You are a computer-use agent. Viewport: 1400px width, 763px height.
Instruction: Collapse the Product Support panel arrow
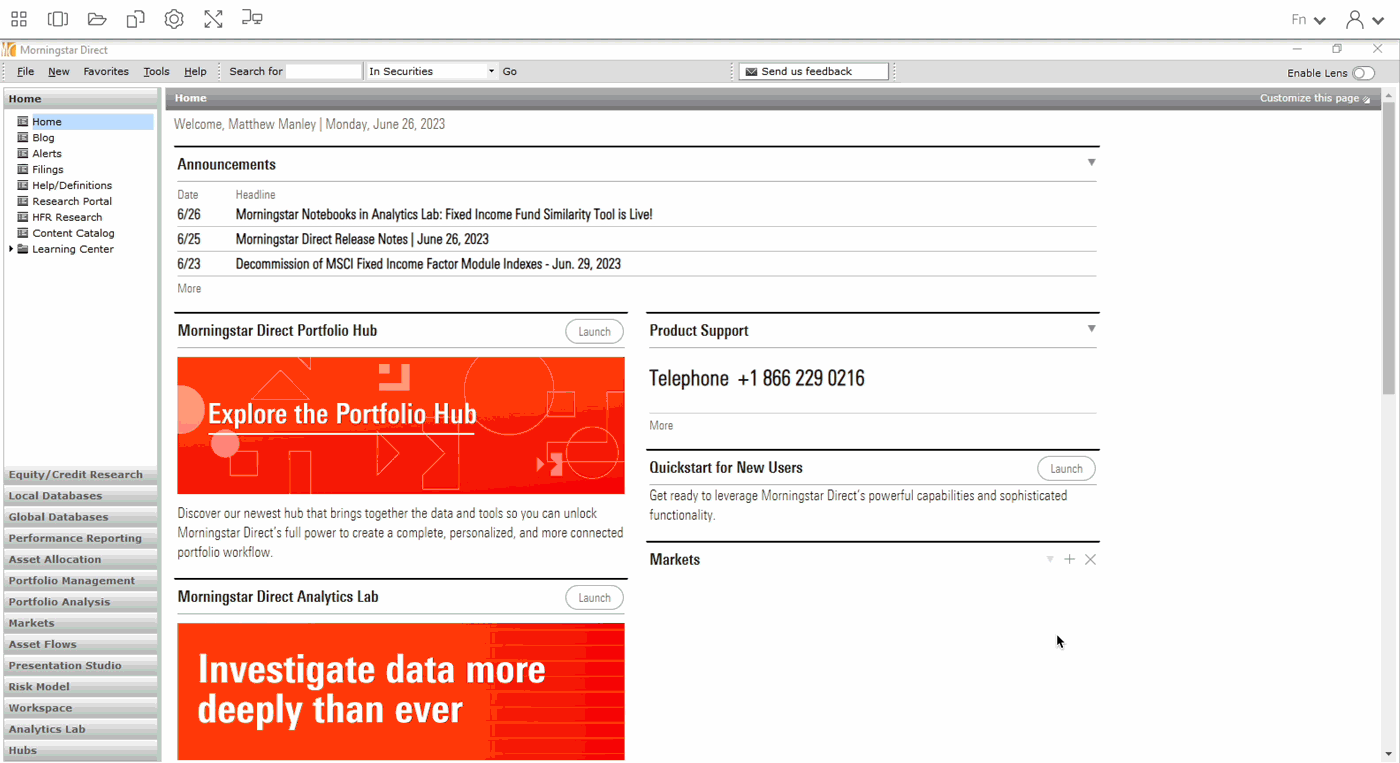[1091, 329]
